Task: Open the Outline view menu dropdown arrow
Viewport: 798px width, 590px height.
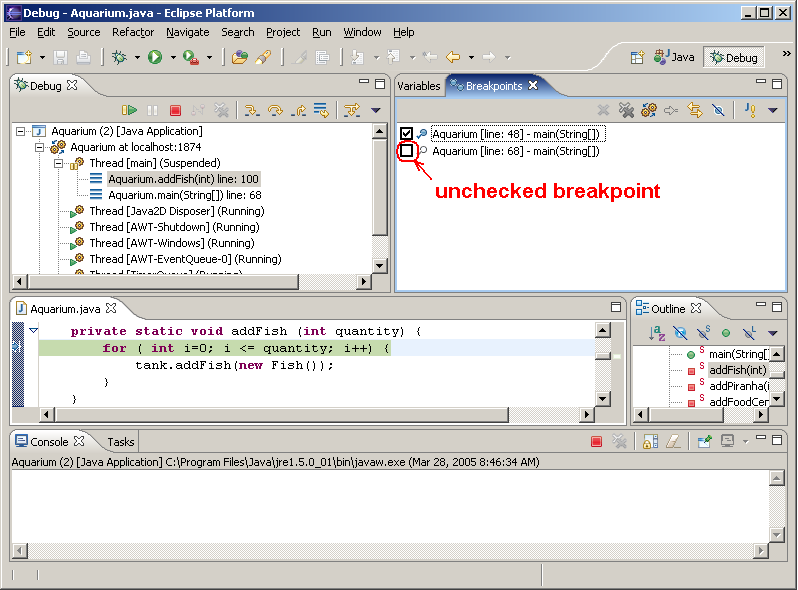Action: 773,333
